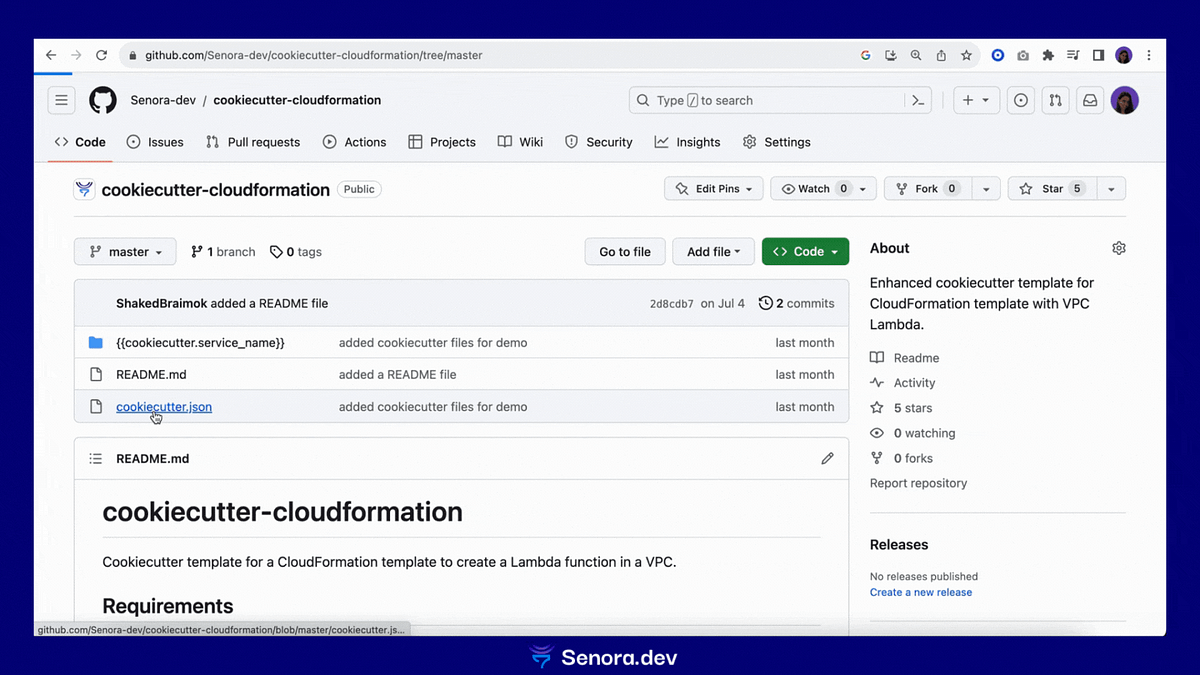
Task: Open the green Code dropdown button
Action: click(805, 252)
